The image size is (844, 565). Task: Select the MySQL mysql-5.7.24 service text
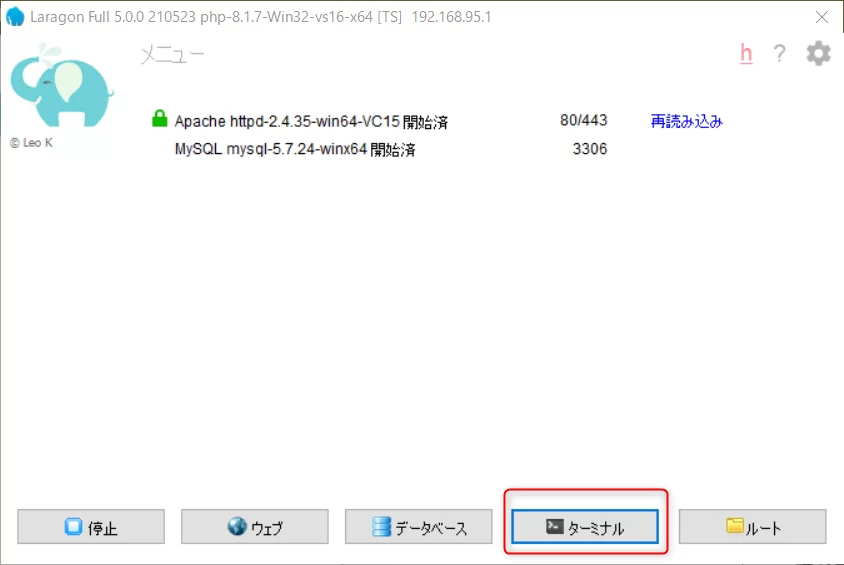pyautogui.click(x=295, y=149)
